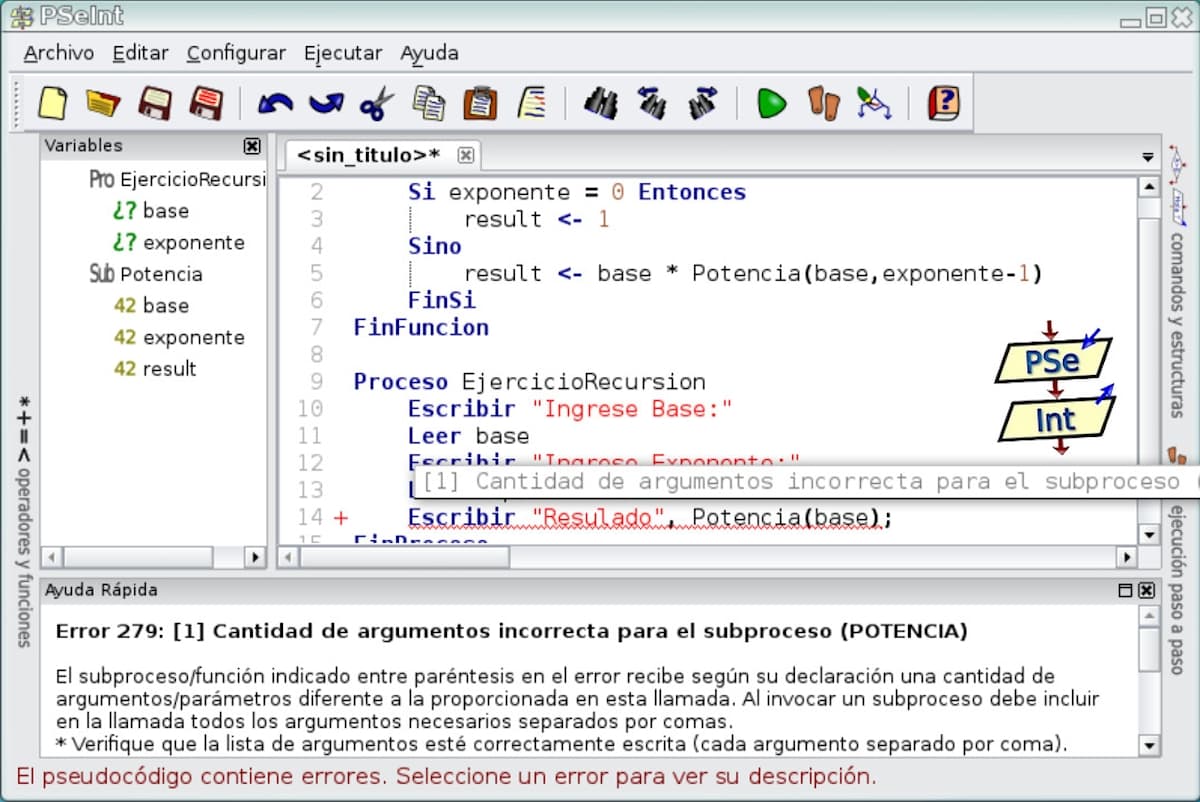This screenshot has height=802, width=1200.
Task: Start step-by-step execution footprints icon
Action: coord(823,103)
